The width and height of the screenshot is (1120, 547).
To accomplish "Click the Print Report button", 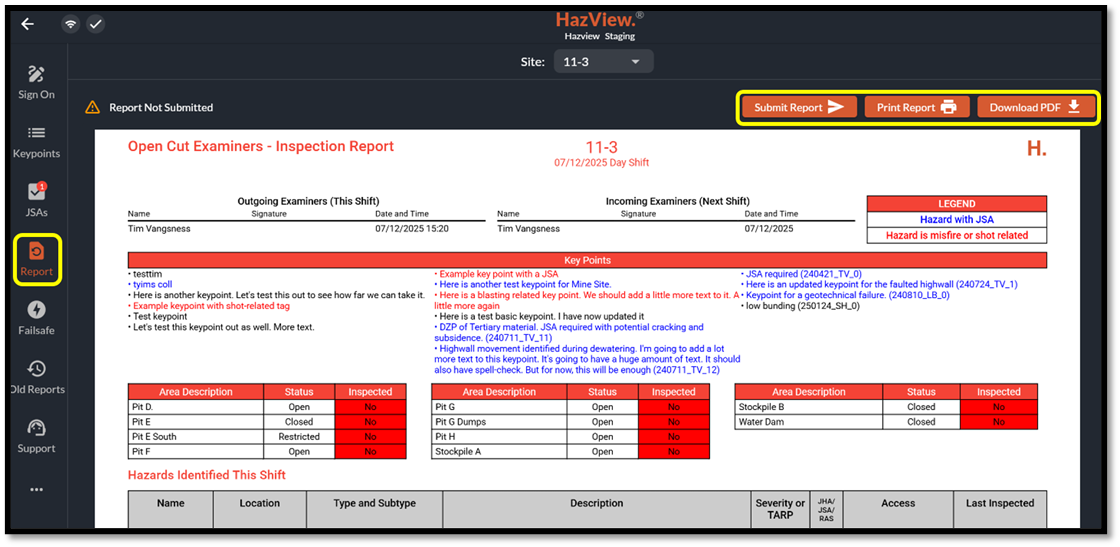I will click(x=916, y=107).
